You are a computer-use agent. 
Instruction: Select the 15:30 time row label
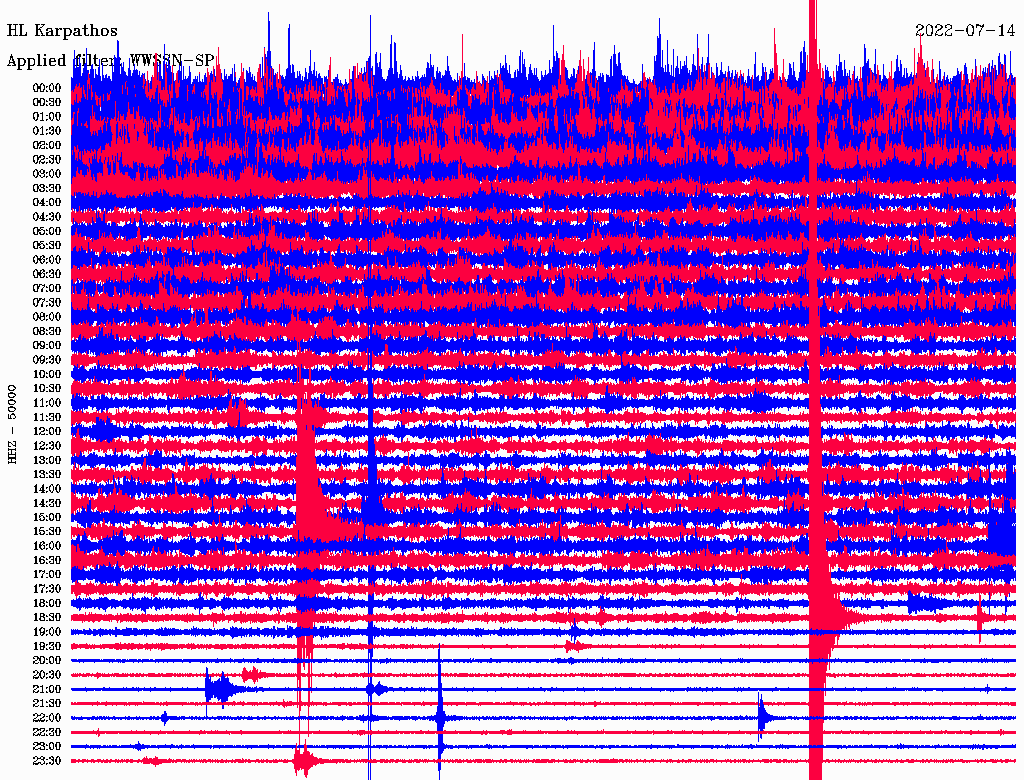[47, 532]
